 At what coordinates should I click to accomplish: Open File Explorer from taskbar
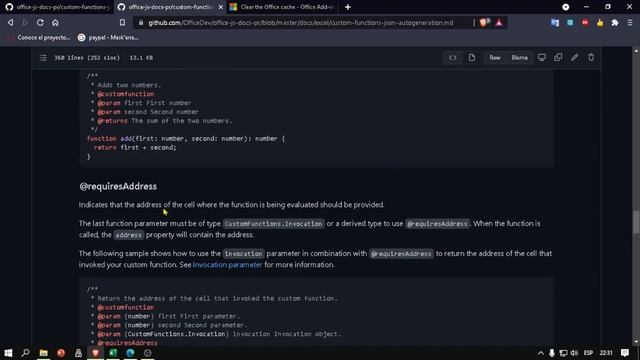click(43, 353)
